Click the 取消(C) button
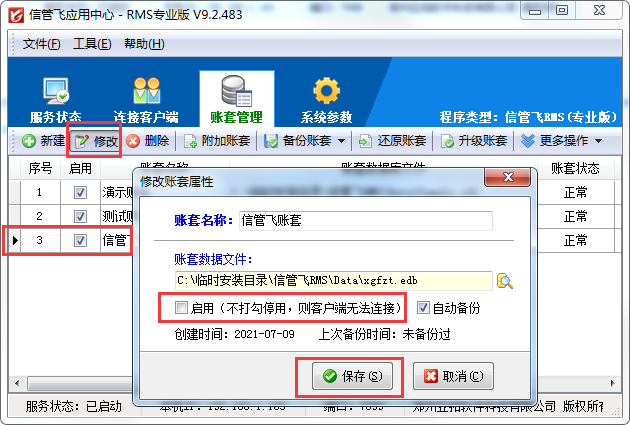The width and height of the screenshot is (630, 425). pyautogui.click(x=453, y=376)
